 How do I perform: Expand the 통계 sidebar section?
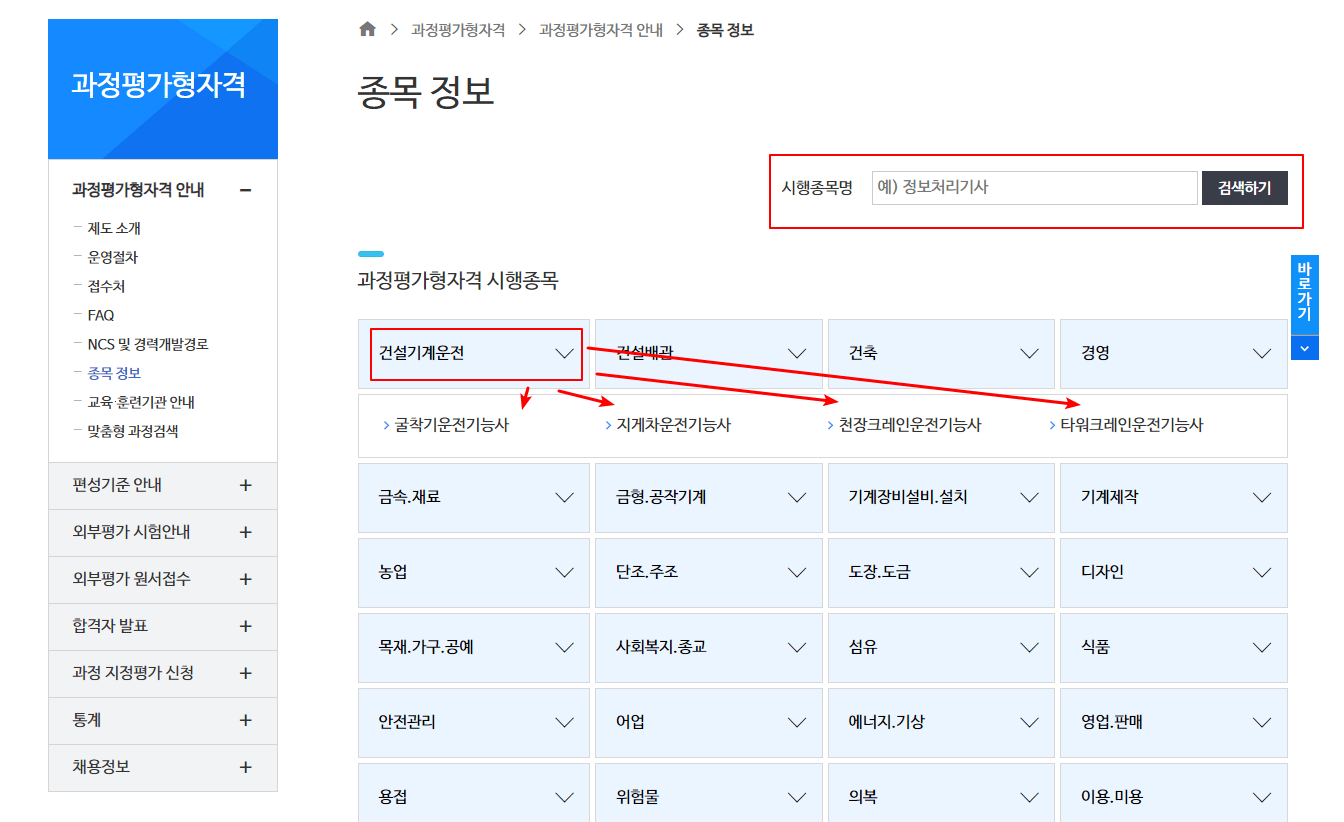(x=163, y=720)
